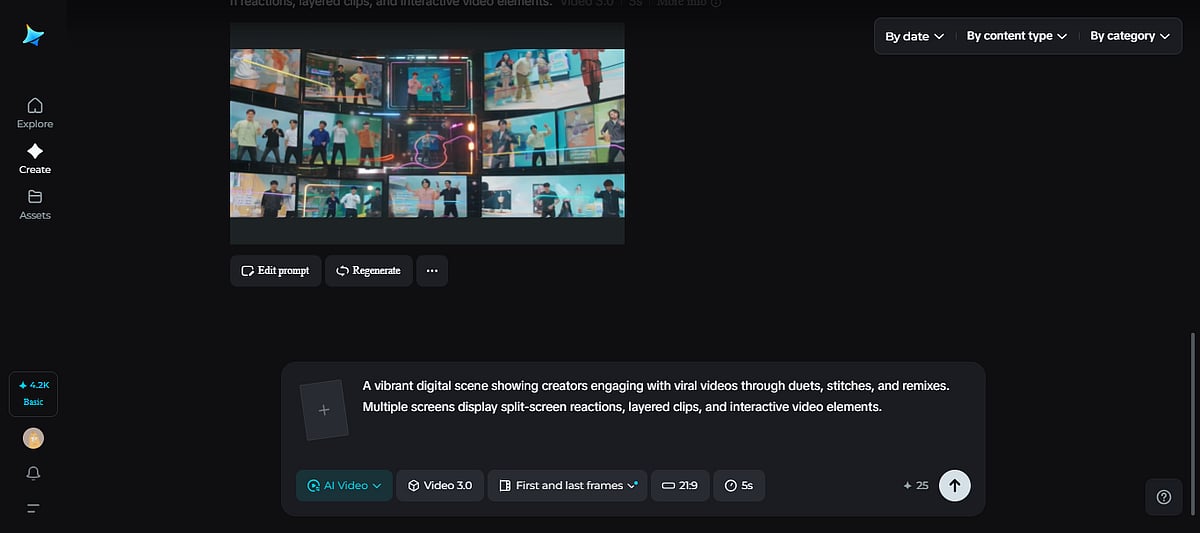This screenshot has width=1200, height=533.
Task: Open the help question mark icon
Action: [x=1163, y=497]
